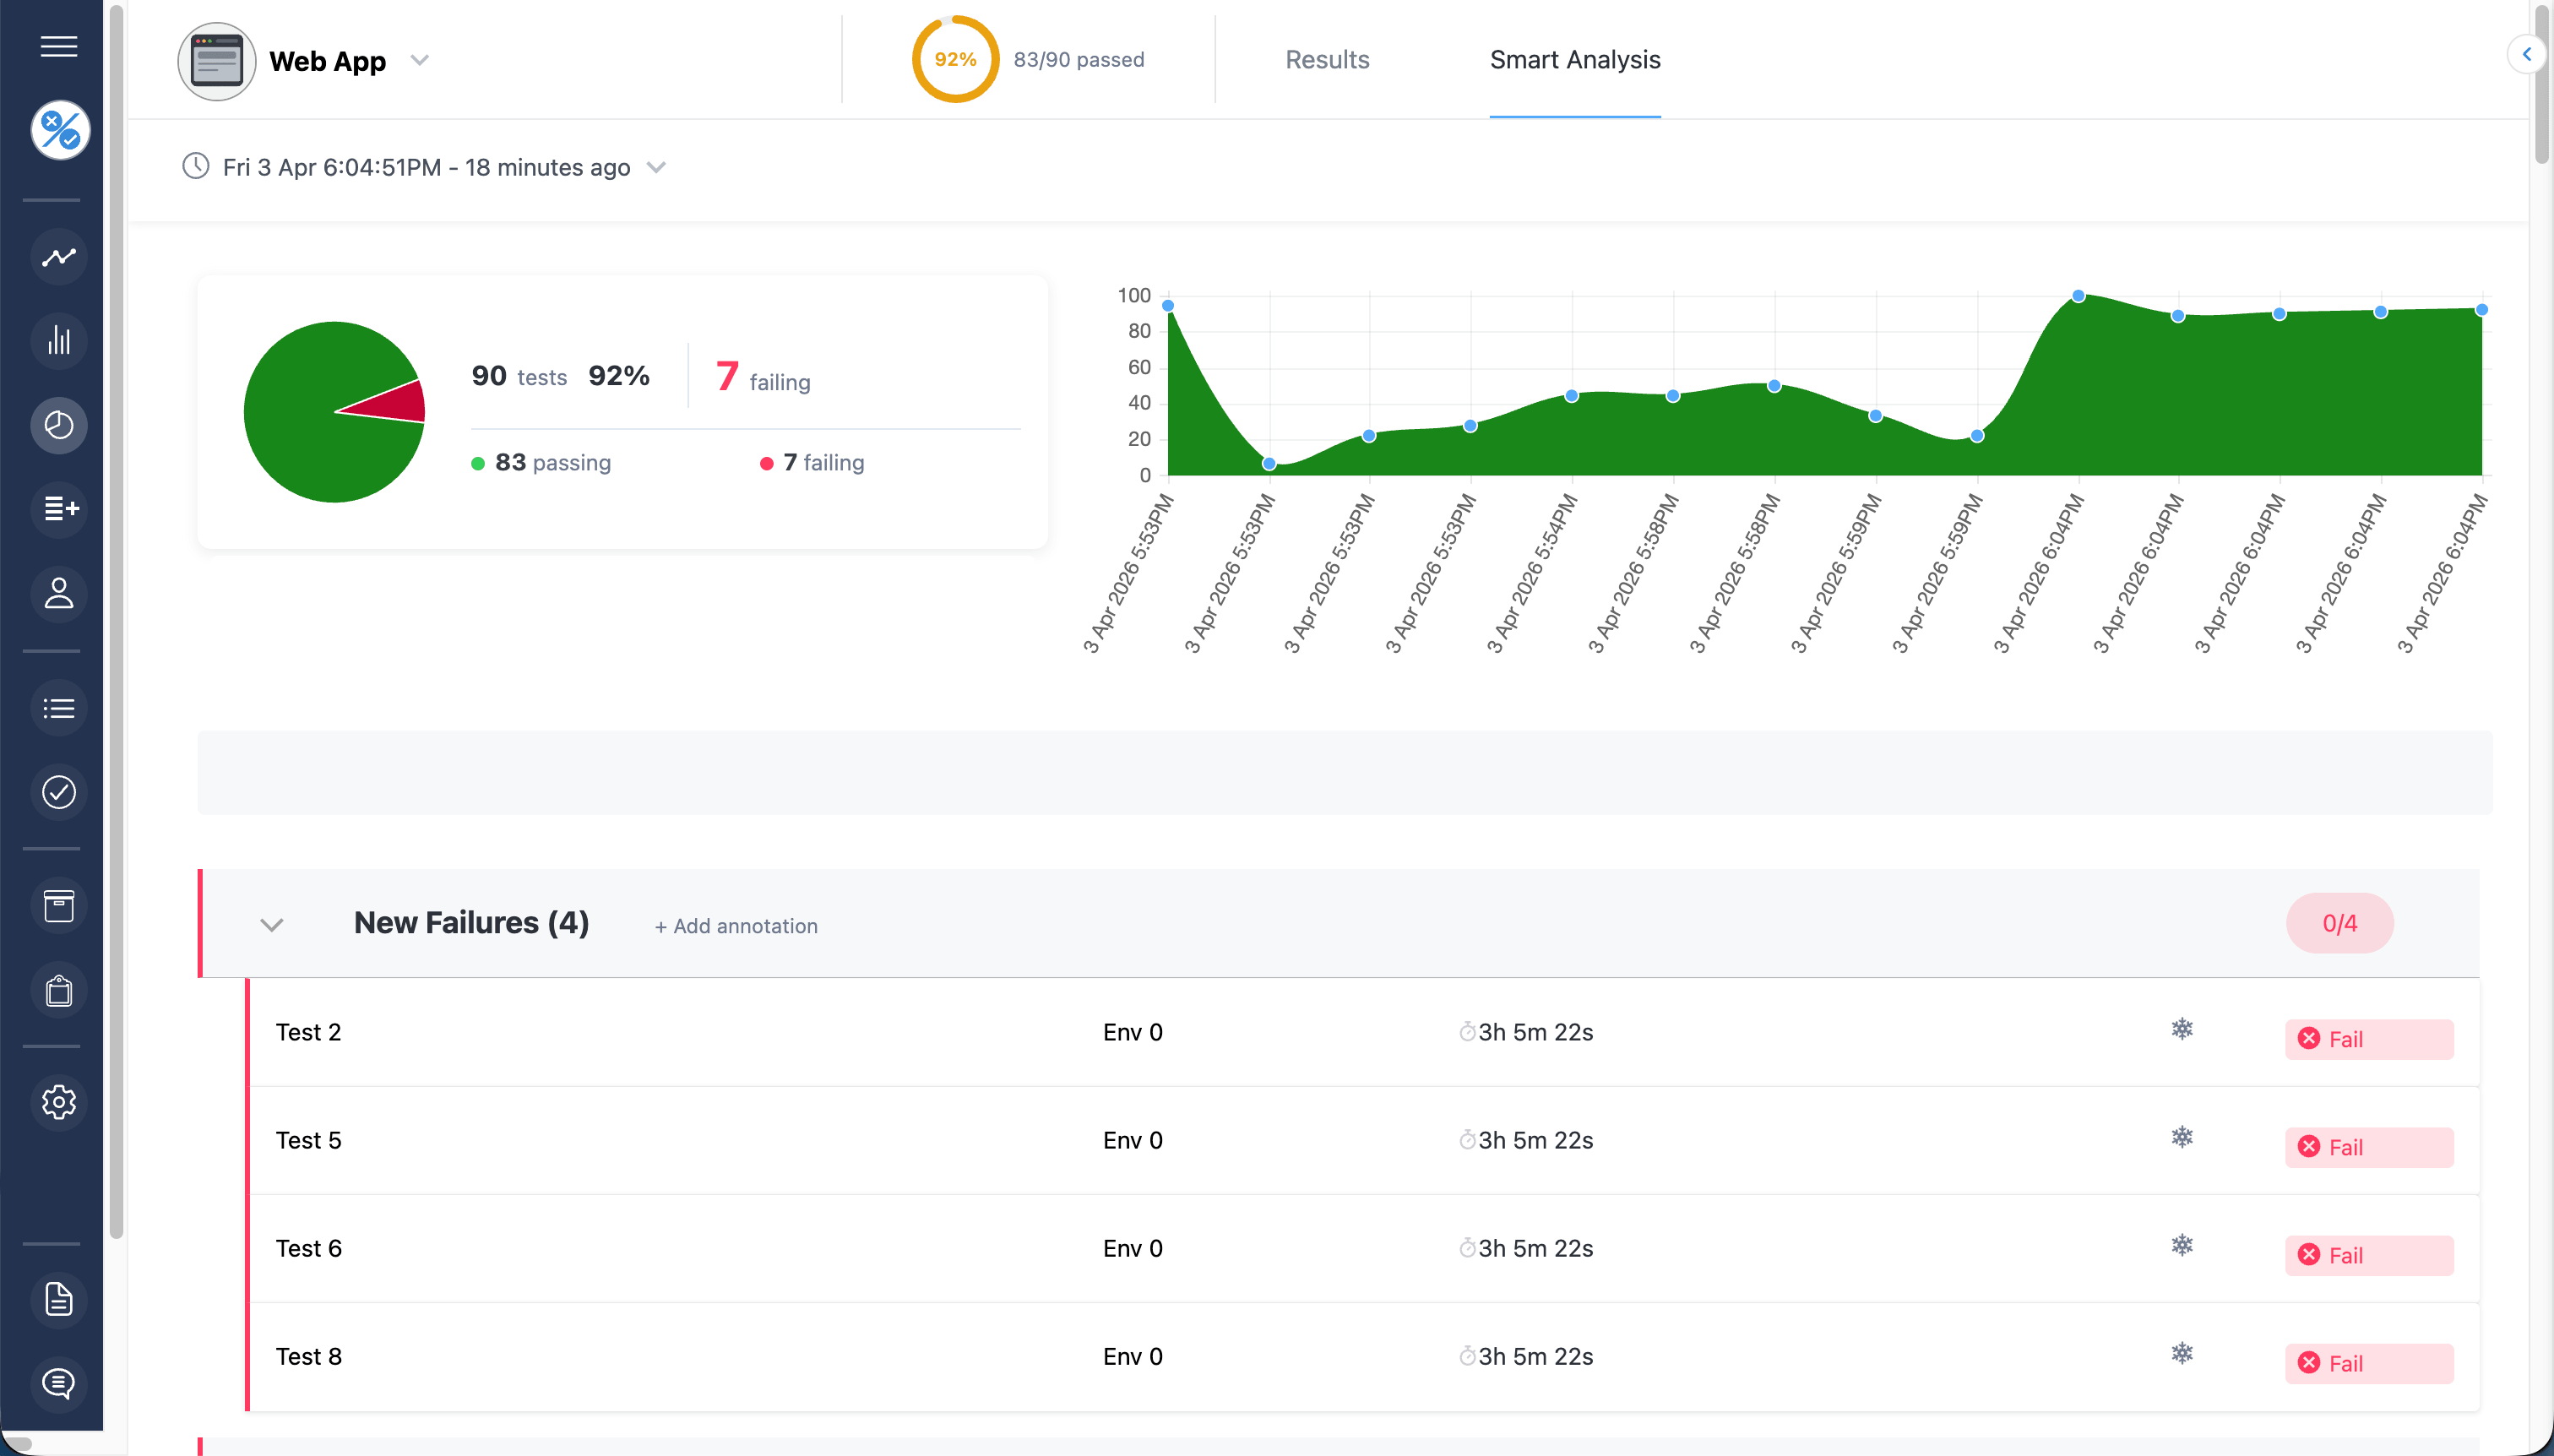Toggle flaky snowflake icon for Test 2
2554x1456 pixels.
tap(2182, 1029)
